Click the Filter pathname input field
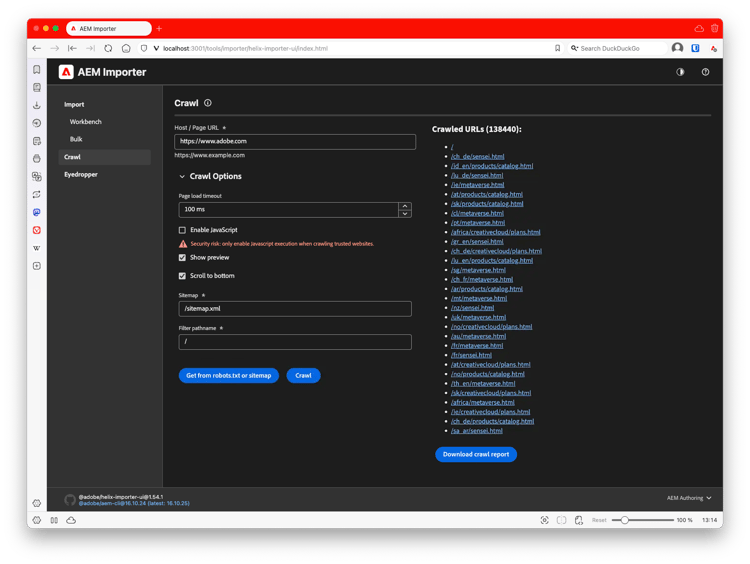750x564 pixels. tap(295, 342)
